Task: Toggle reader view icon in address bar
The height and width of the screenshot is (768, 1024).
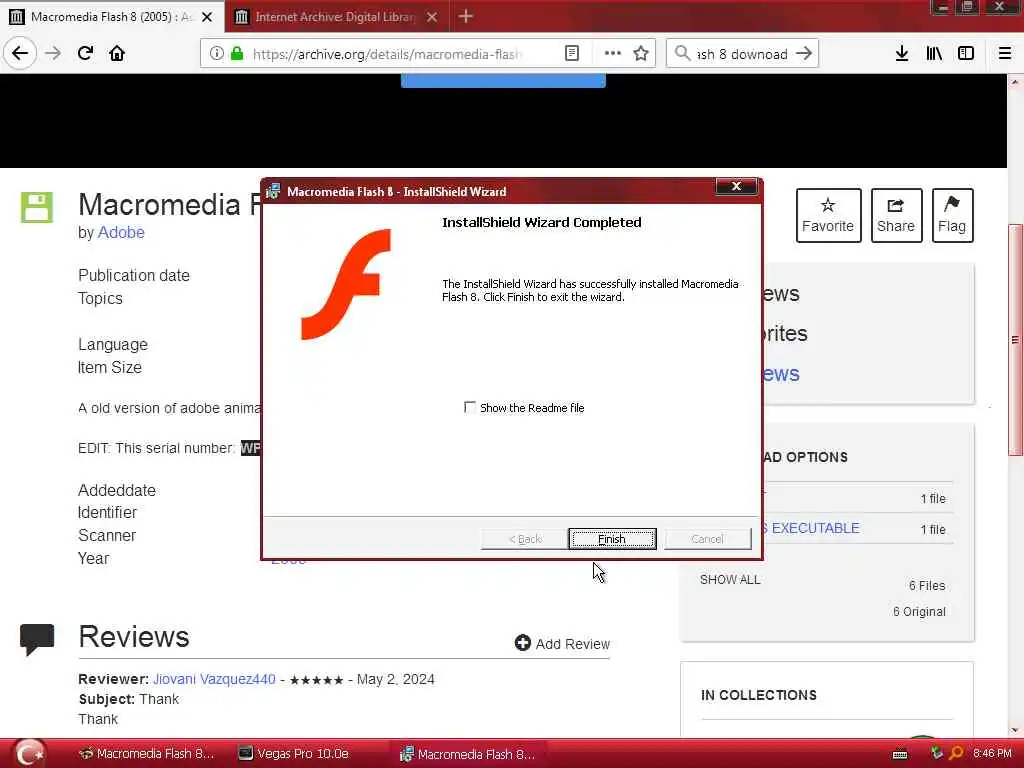Action: [571, 54]
